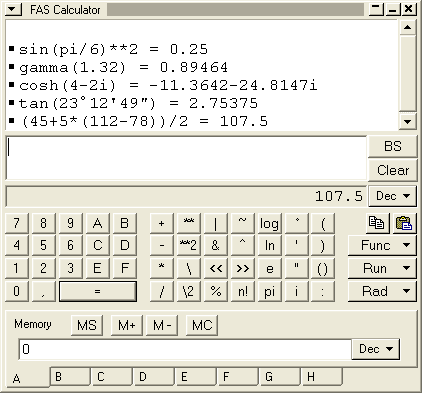422x393 pixels.
Task: Click the M- memory subtract button
Action: click(162, 325)
